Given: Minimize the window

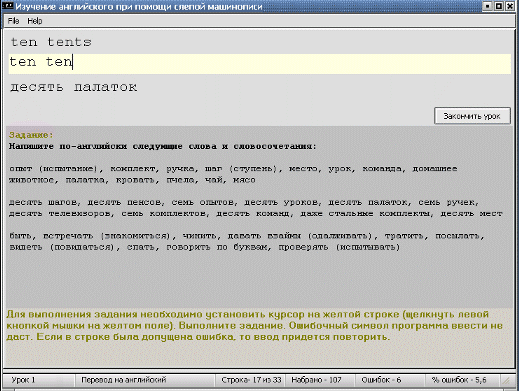Looking at the screenshot, I should pos(488,6).
